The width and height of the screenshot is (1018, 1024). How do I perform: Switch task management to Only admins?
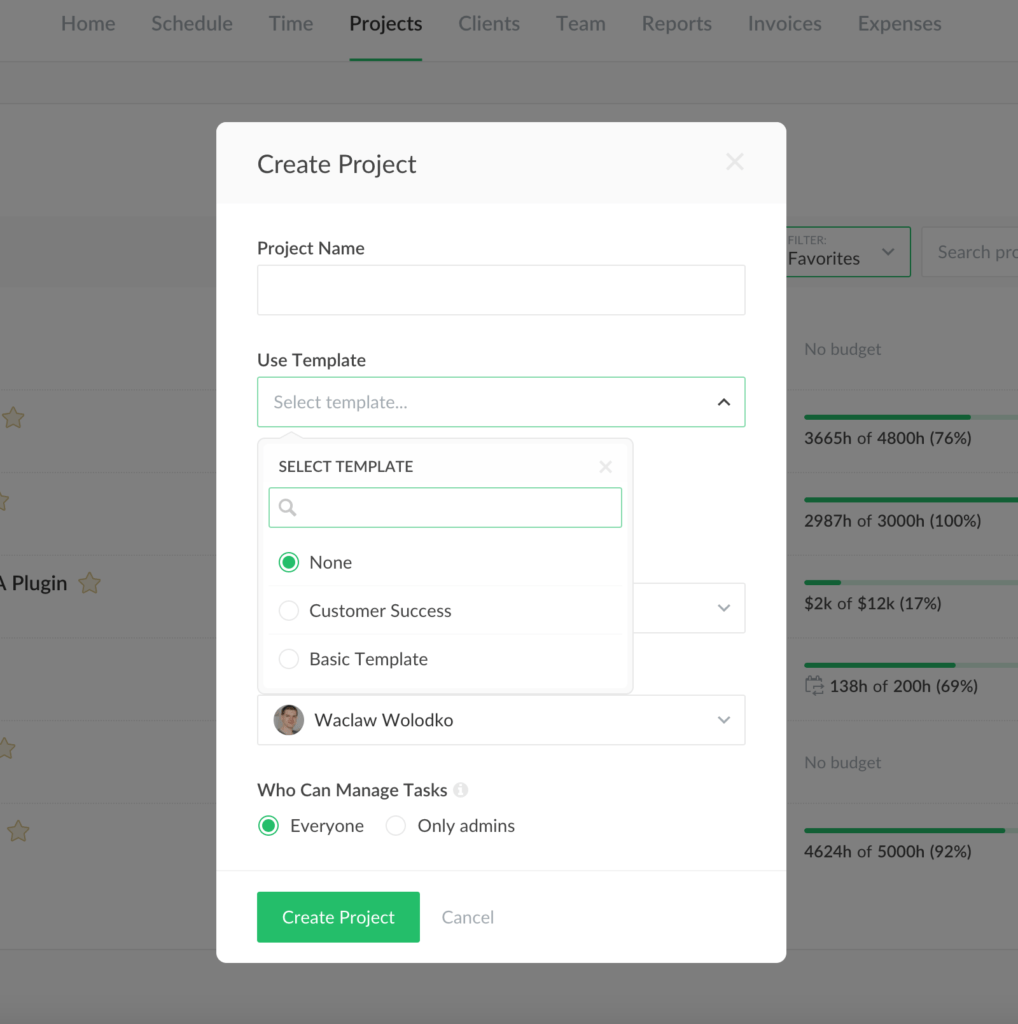(396, 826)
